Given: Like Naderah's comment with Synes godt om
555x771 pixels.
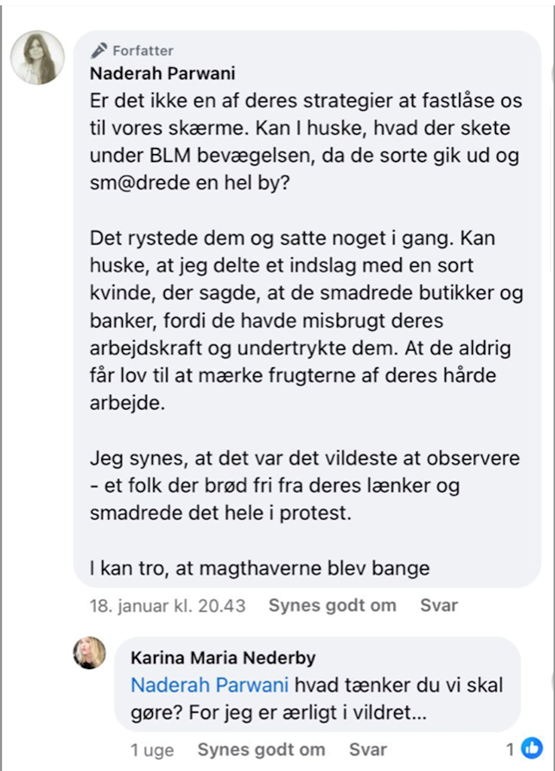Looking at the screenshot, I should point(332,605).
